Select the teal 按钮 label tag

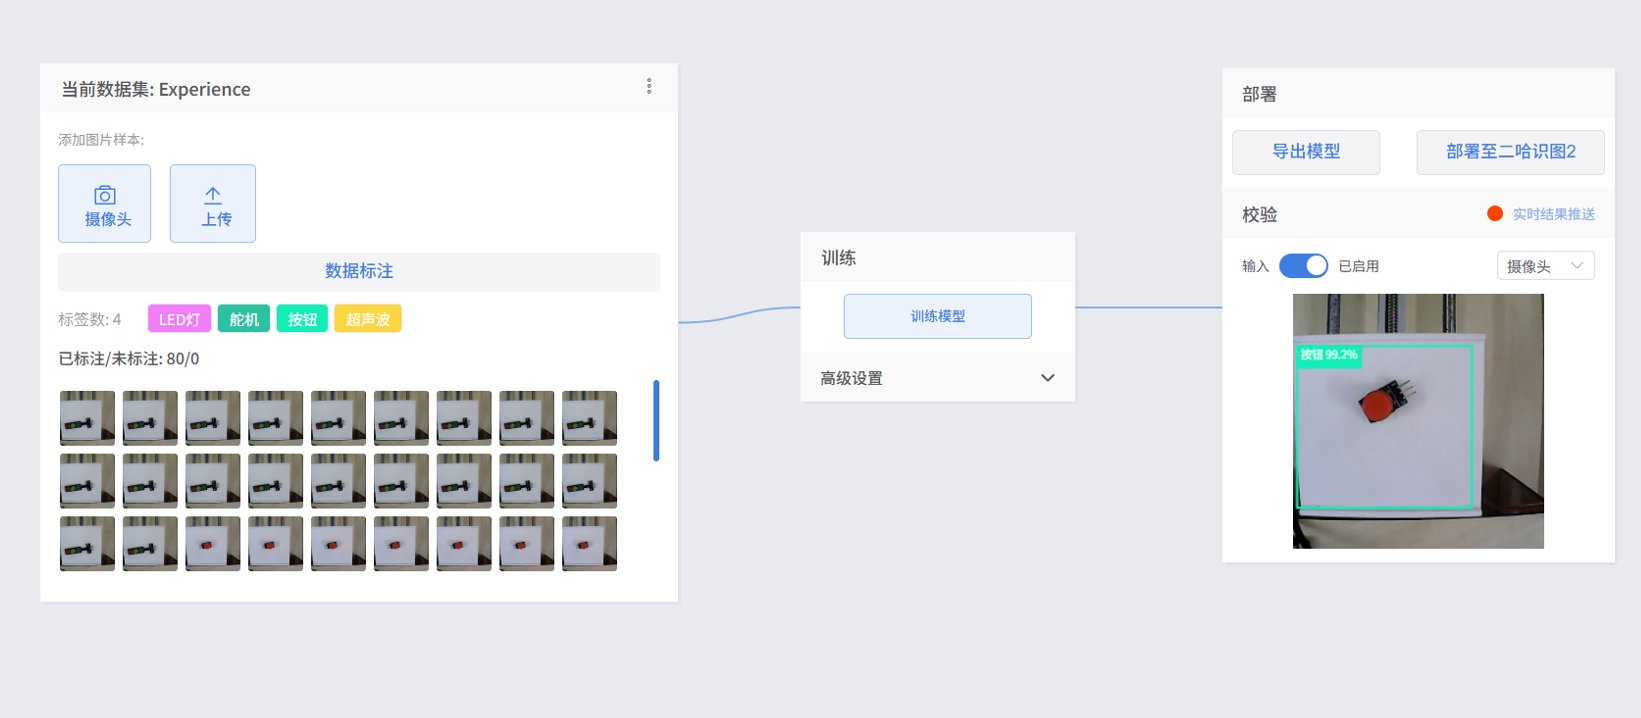[x=302, y=319]
